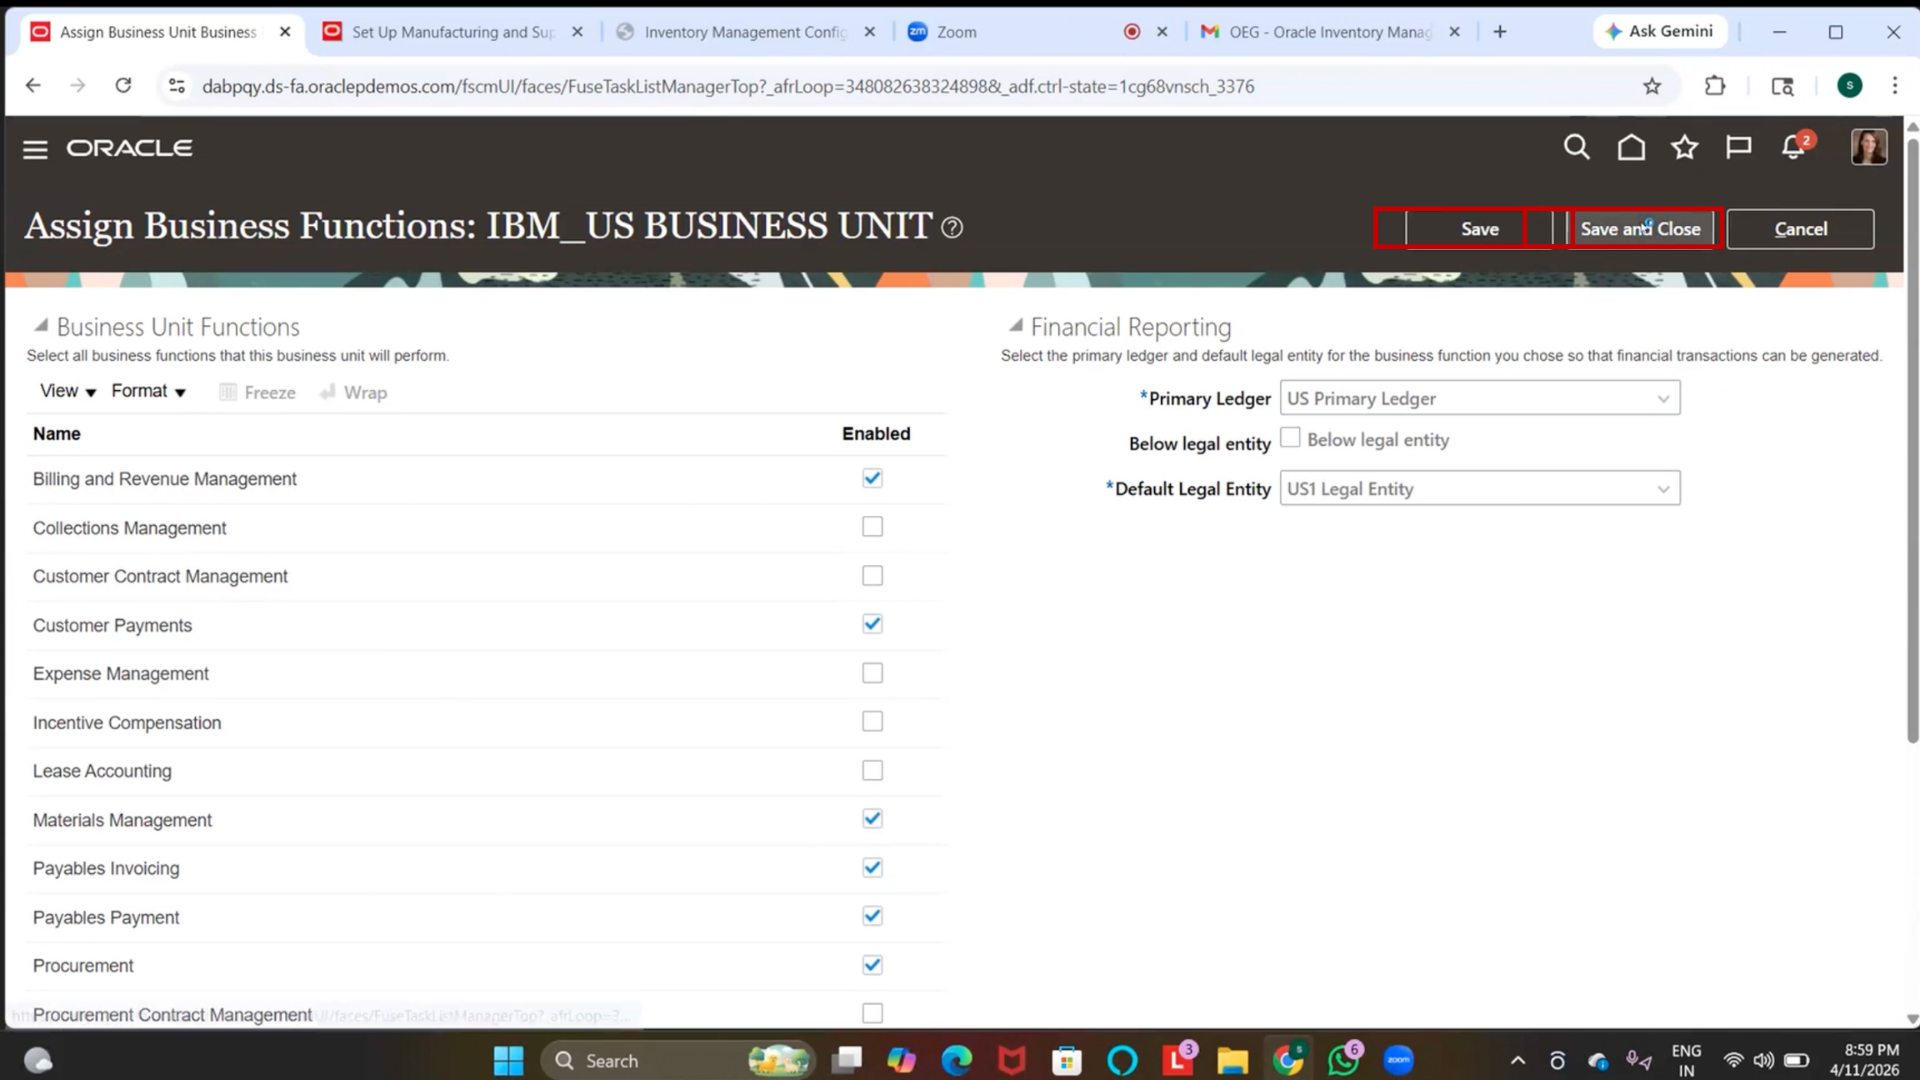
Task: Open the Oracle navigator hamburger menu
Action: 35,149
